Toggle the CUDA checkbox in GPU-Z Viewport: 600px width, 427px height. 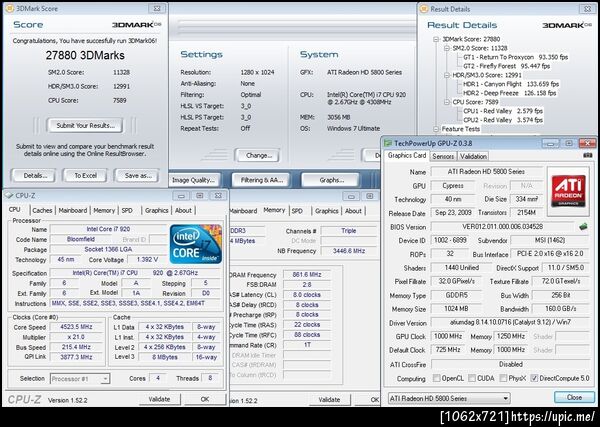(472, 378)
